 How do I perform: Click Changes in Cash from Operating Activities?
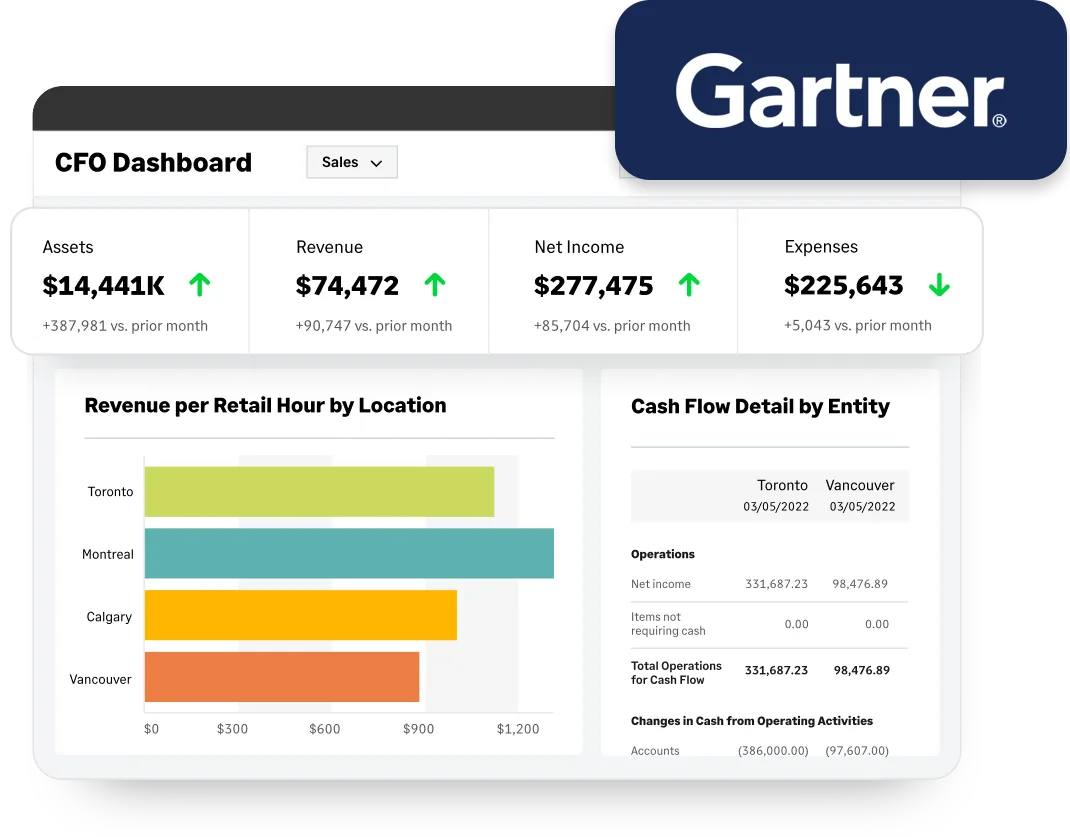pyautogui.click(x=752, y=721)
